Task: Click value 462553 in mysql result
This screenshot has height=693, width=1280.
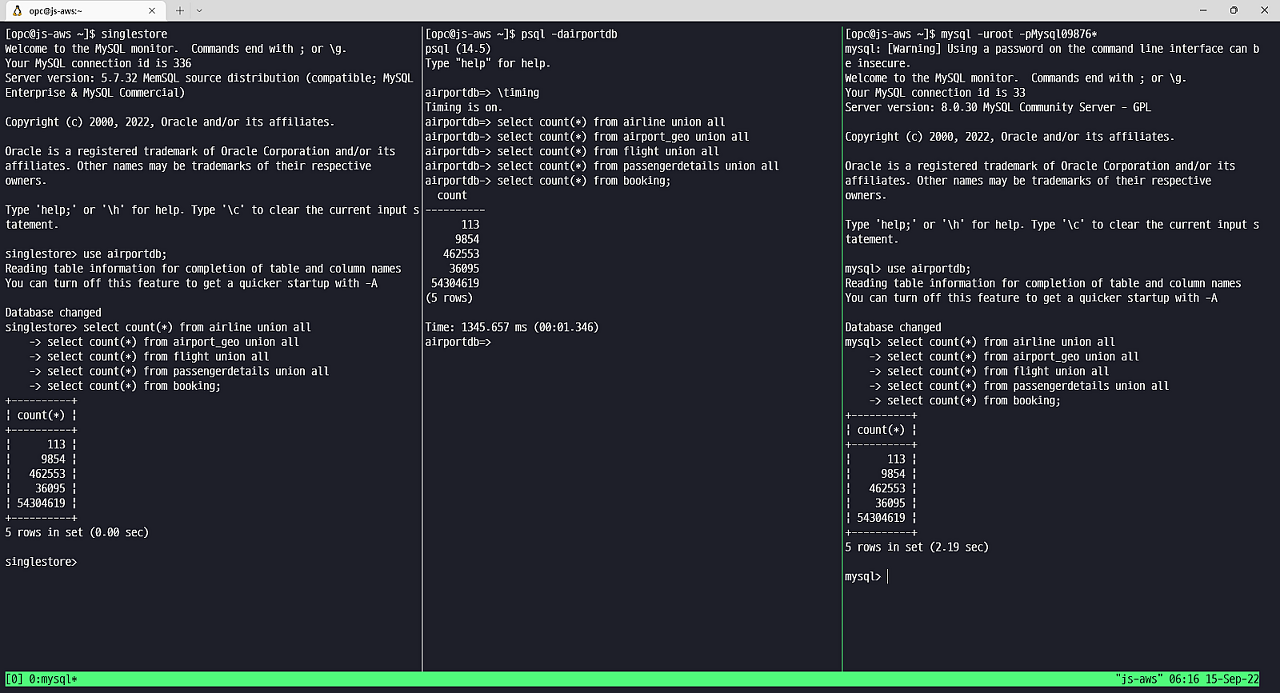Action: pos(887,489)
